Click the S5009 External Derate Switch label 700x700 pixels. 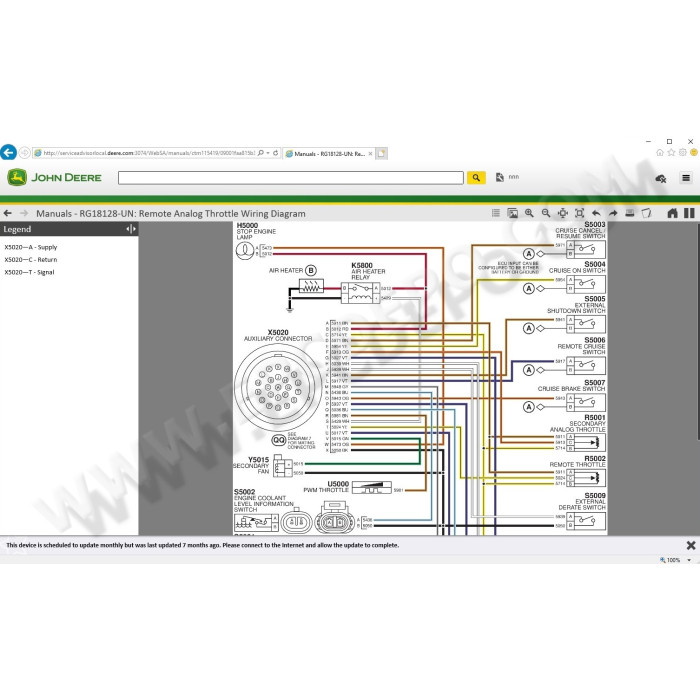point(582,501)
